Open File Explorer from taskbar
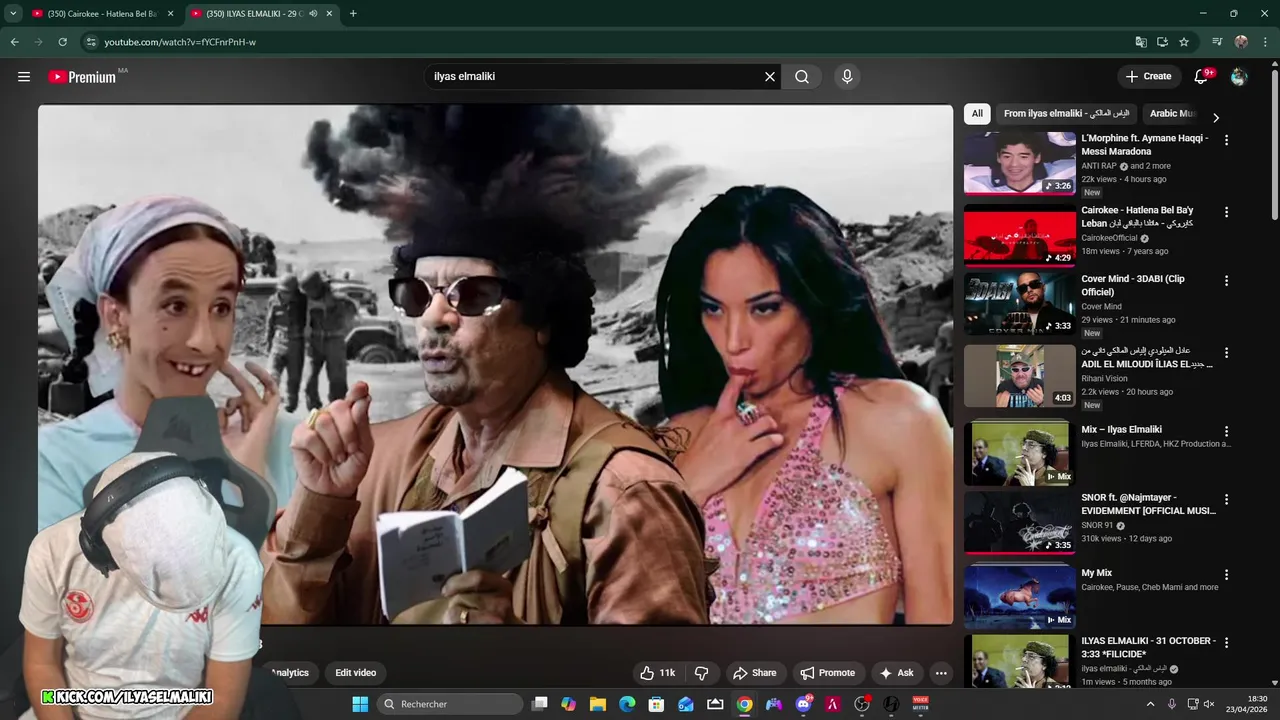Viewport: 1280px width, 720px height. [x=598, y=704]
